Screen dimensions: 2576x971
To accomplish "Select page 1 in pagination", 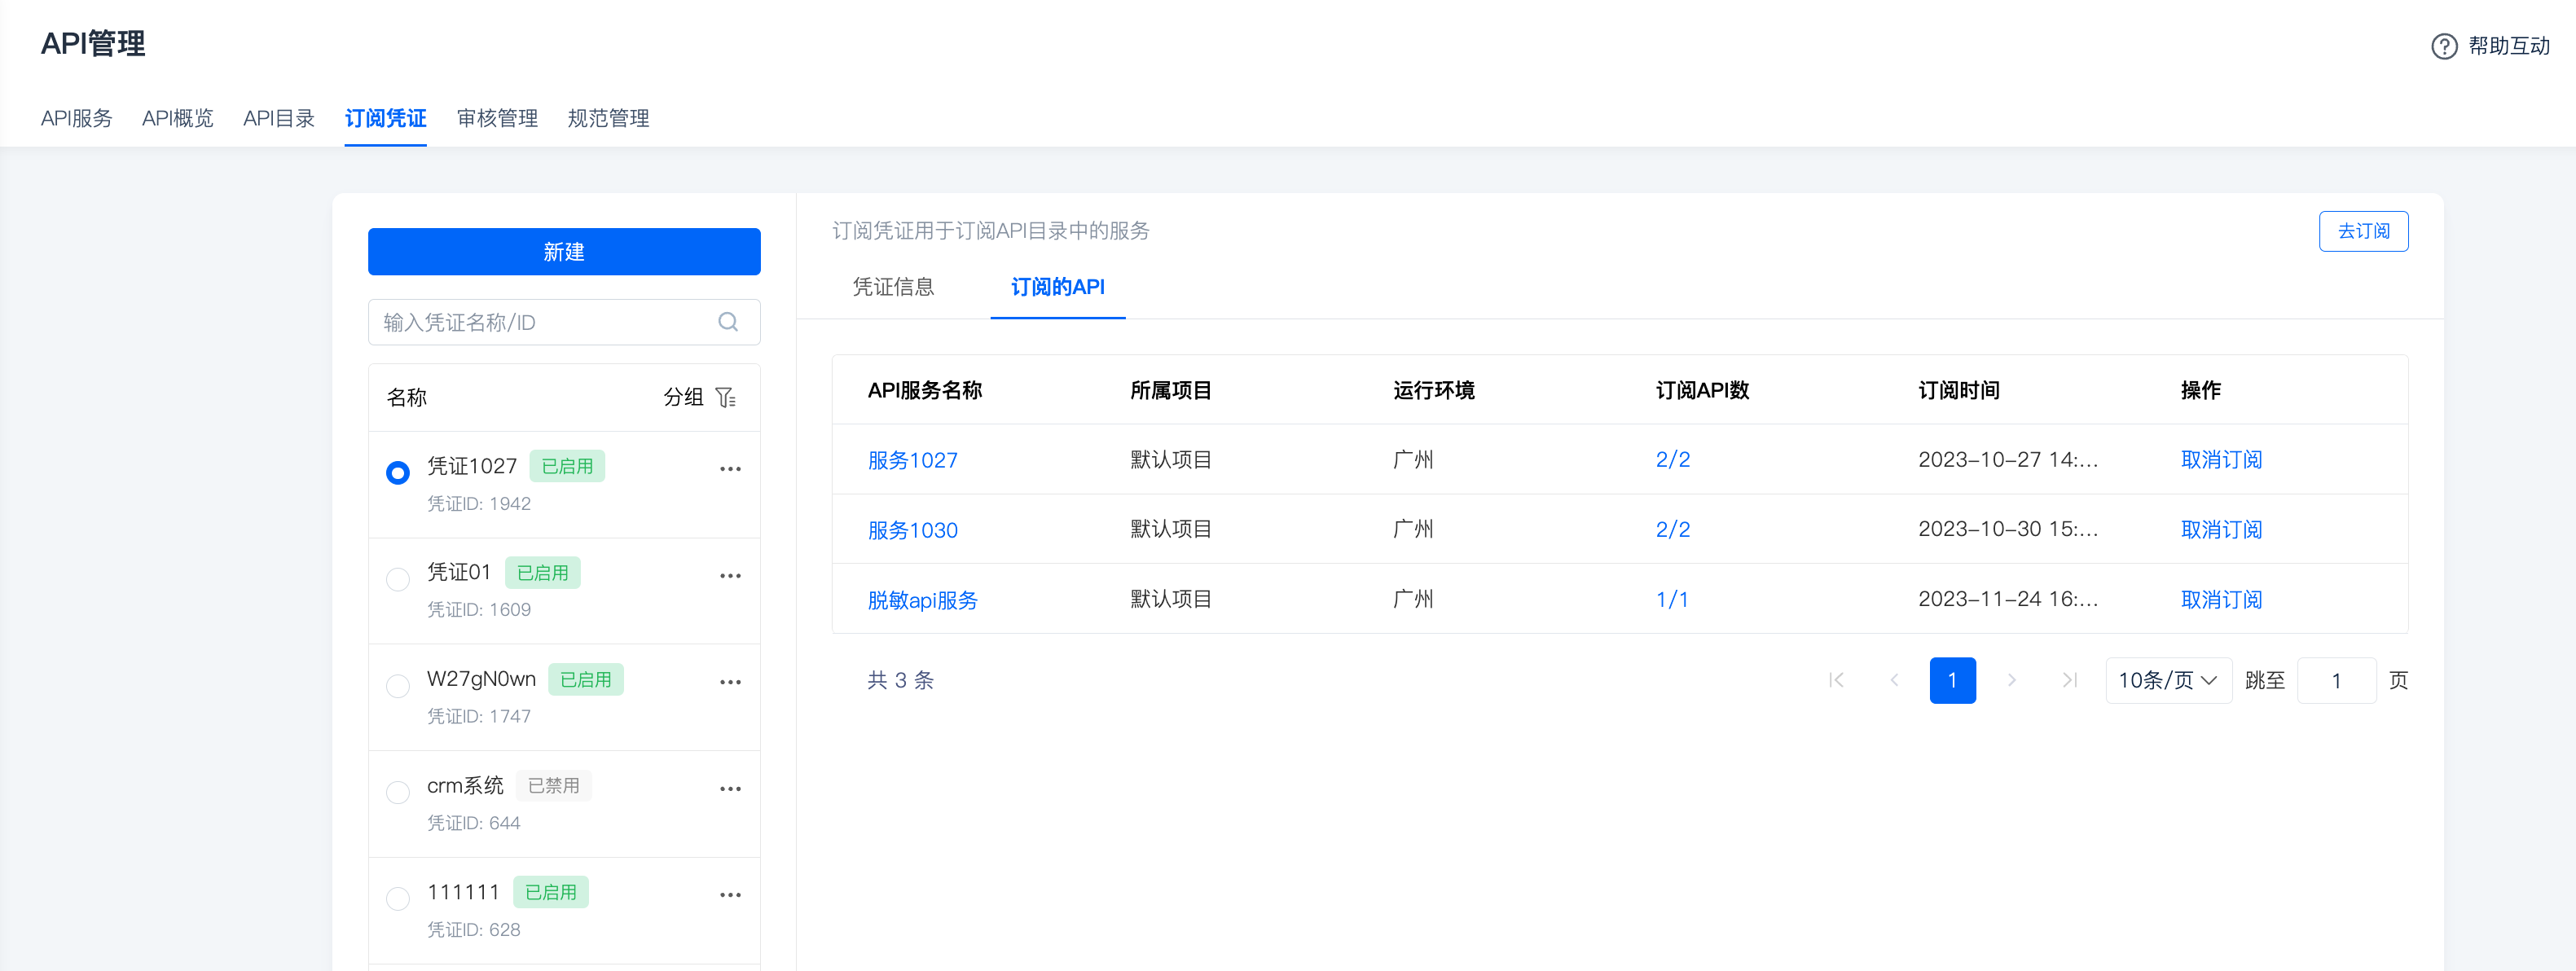I will coord(1952,680).
